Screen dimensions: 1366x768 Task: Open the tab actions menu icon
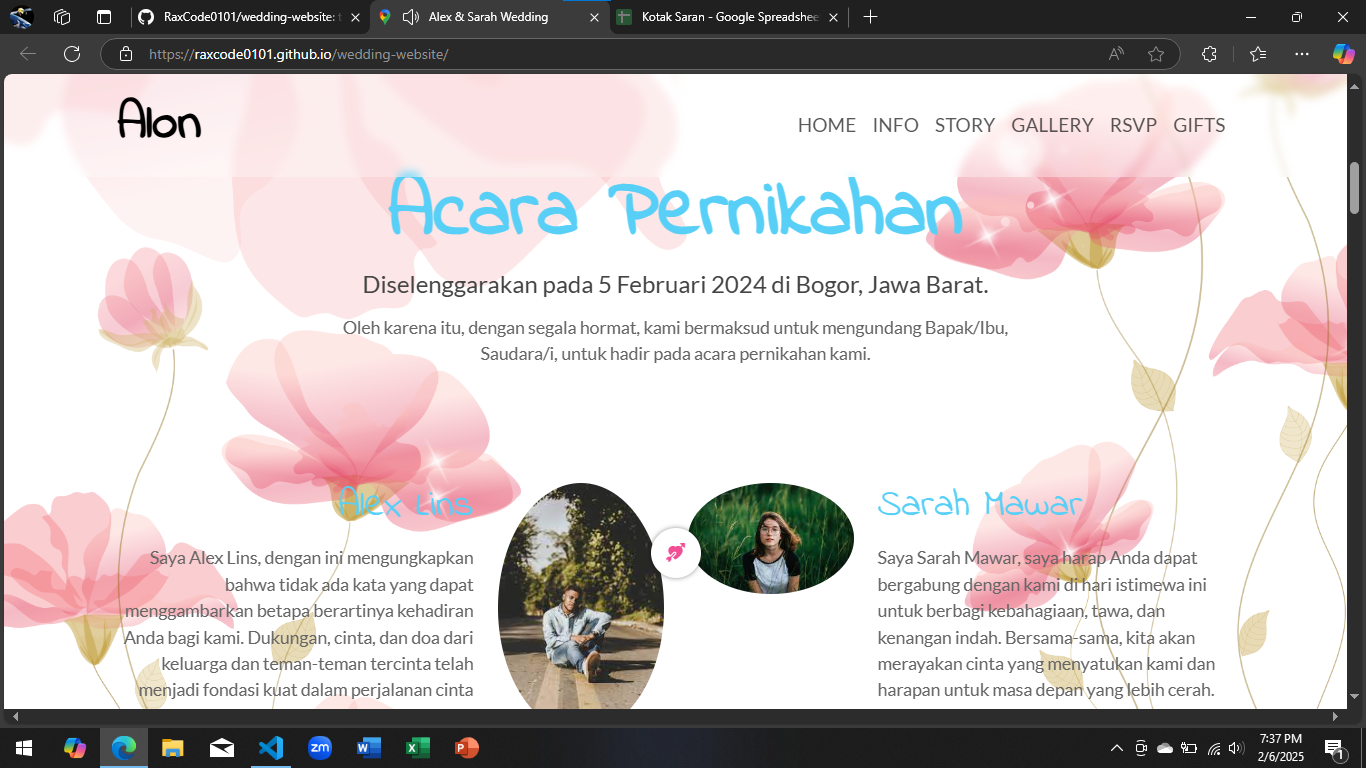(x=104, y=17)
